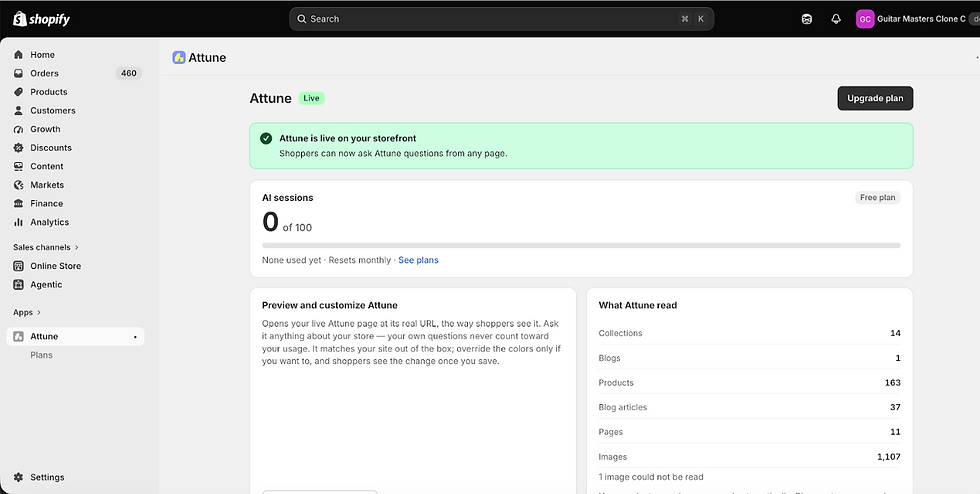Open the notifications bell

836,19
